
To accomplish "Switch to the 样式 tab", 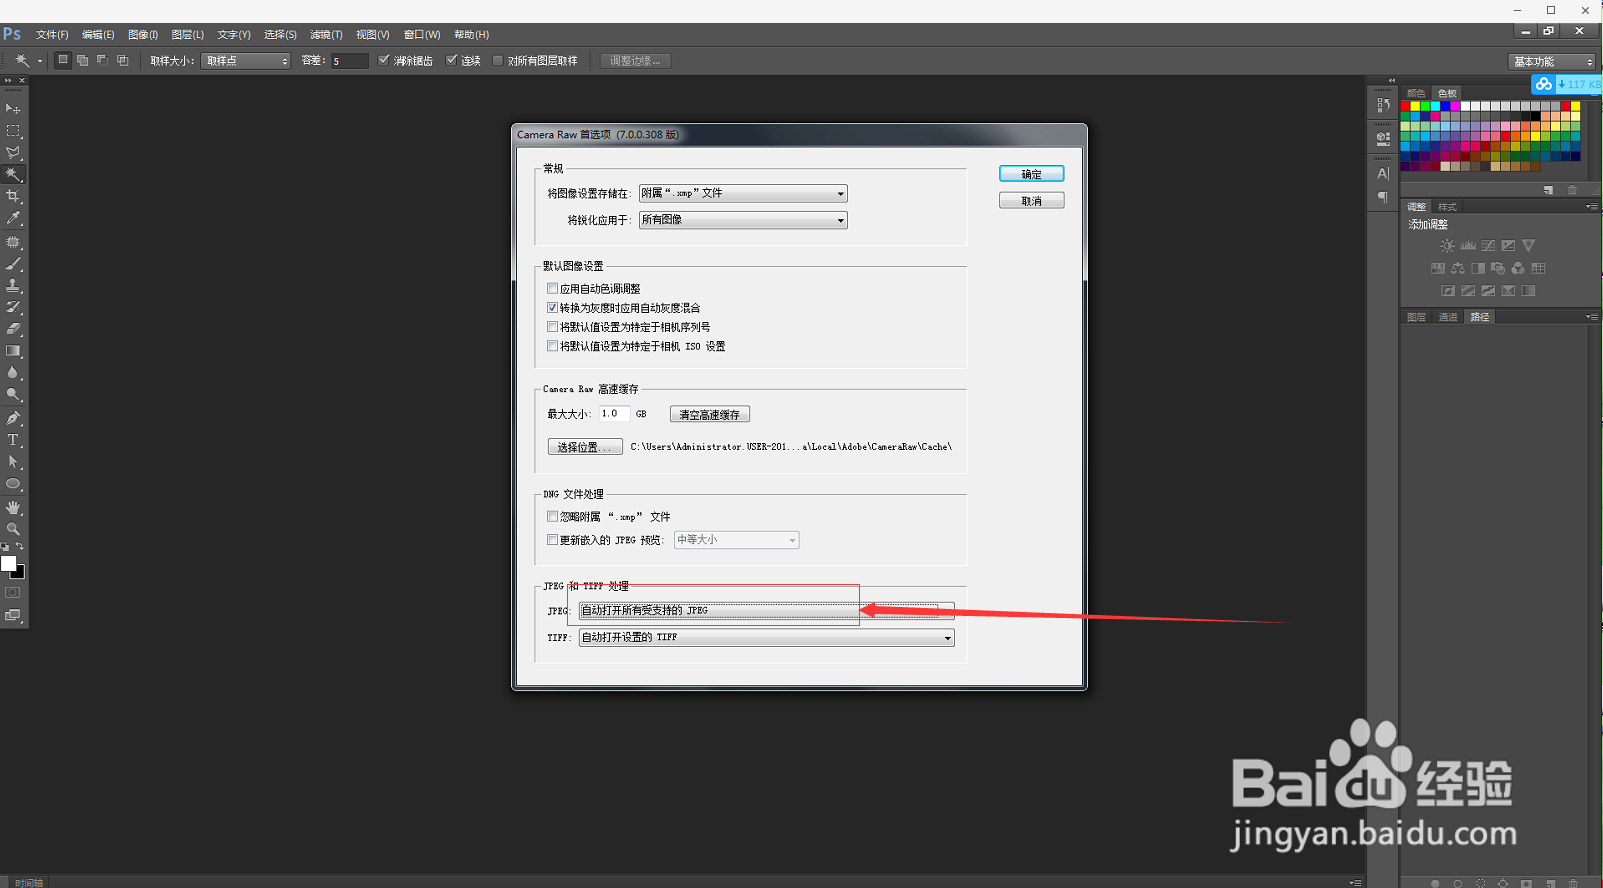I will click(x=1447, y=207).
